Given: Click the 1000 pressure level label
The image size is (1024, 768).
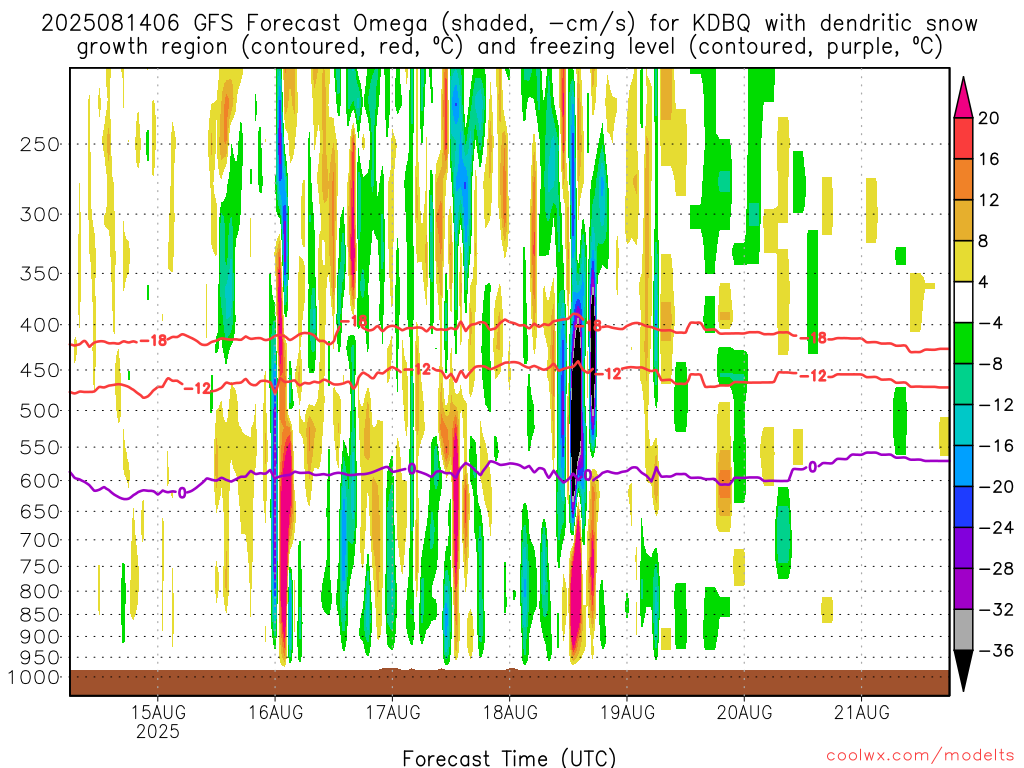Looking at the screenshot, I should [x=33, y=677].
